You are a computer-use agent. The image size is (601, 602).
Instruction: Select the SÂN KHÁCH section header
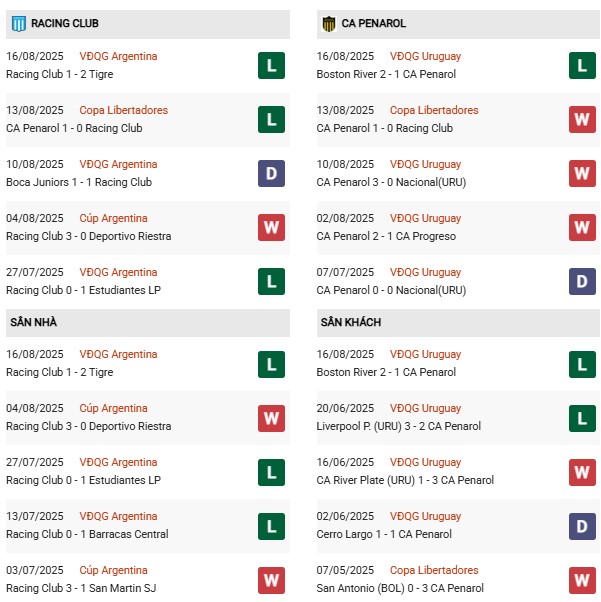click(350, 322)
